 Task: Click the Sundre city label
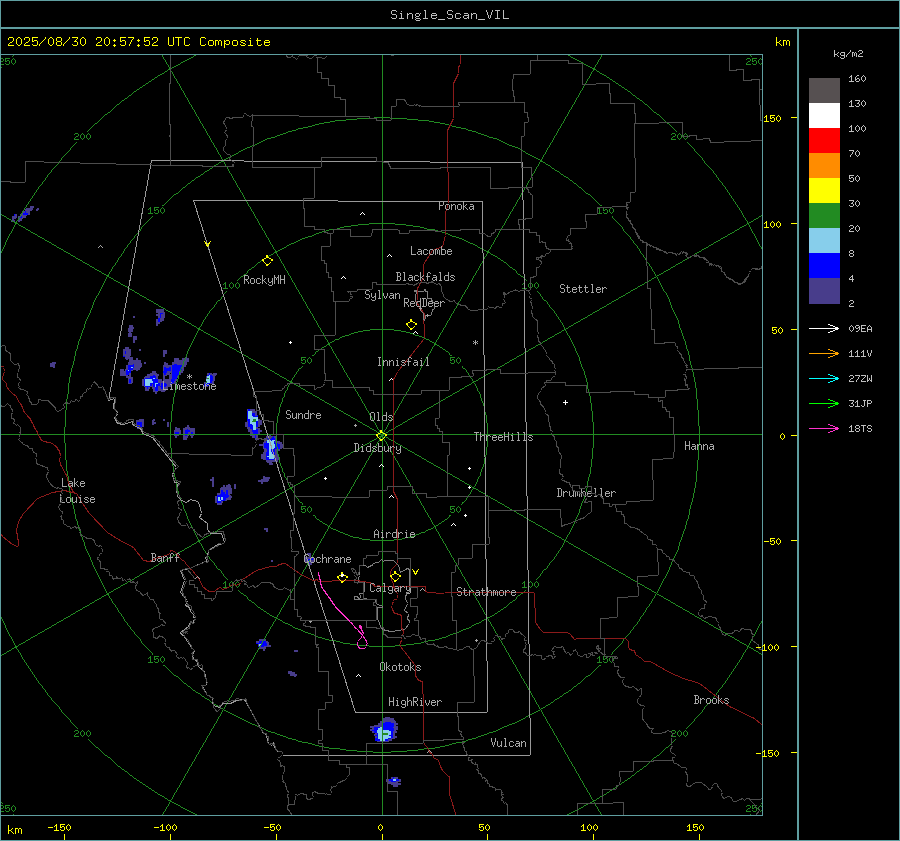click(303, 415)
